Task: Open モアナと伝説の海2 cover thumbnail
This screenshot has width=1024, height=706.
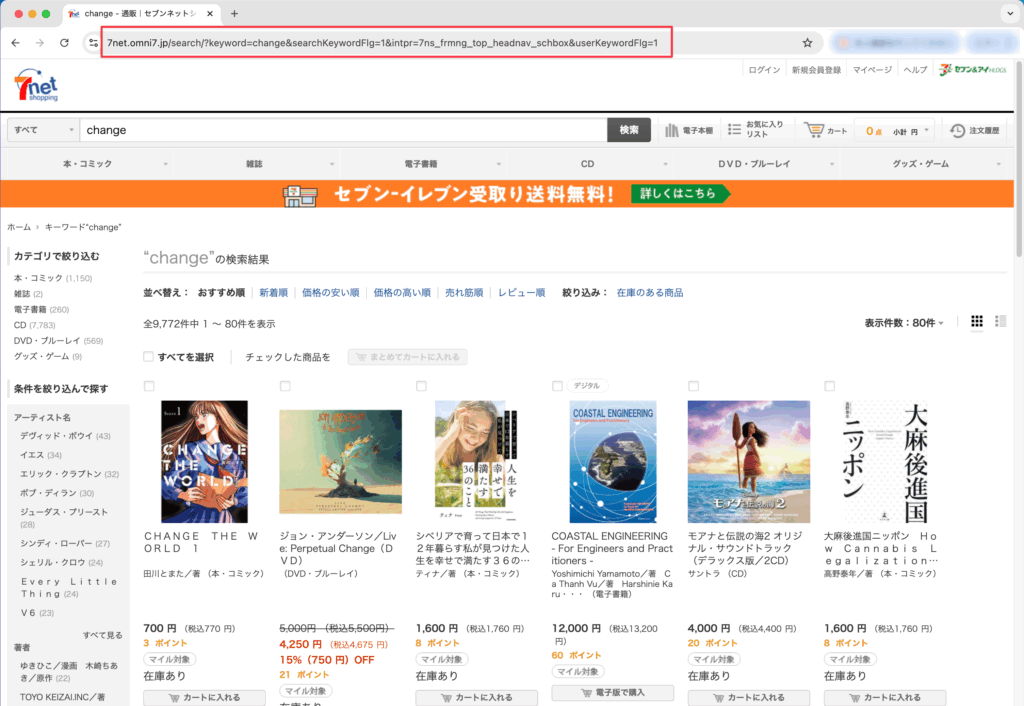Action: 748,462
